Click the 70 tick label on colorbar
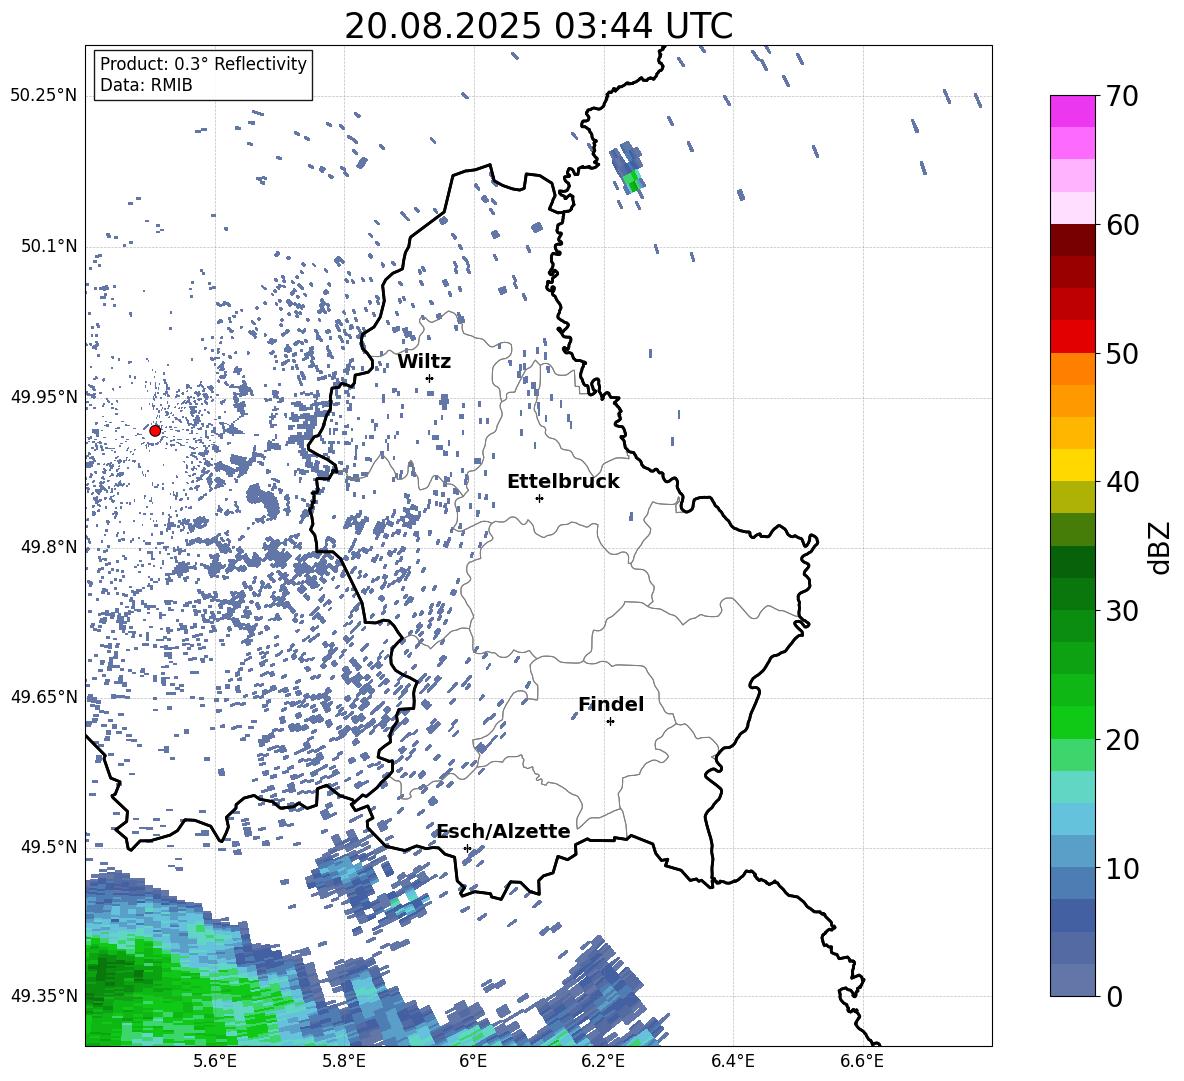Image resolution: width=1184 pixels, height=1081 pixels. tap(1122, 96)
